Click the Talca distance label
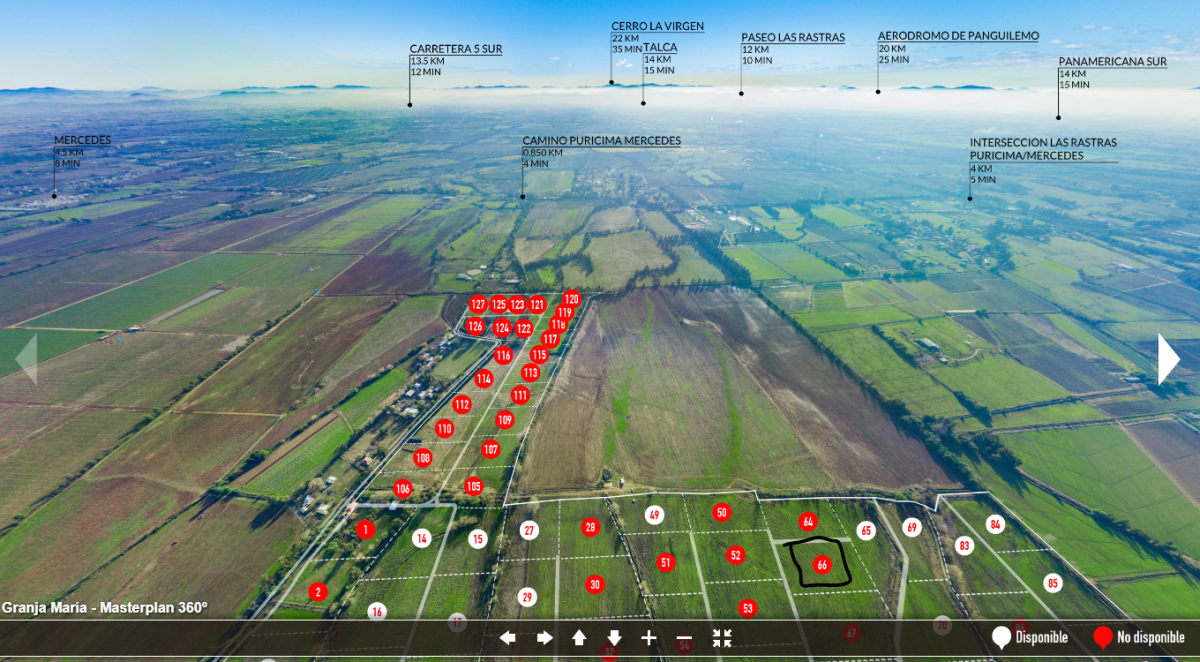 (x=660, y=47)
